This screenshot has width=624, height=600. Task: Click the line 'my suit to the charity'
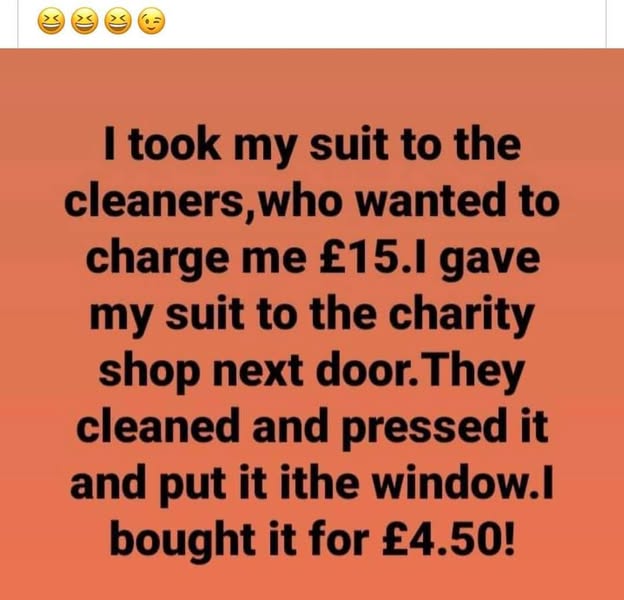[311, 316]
